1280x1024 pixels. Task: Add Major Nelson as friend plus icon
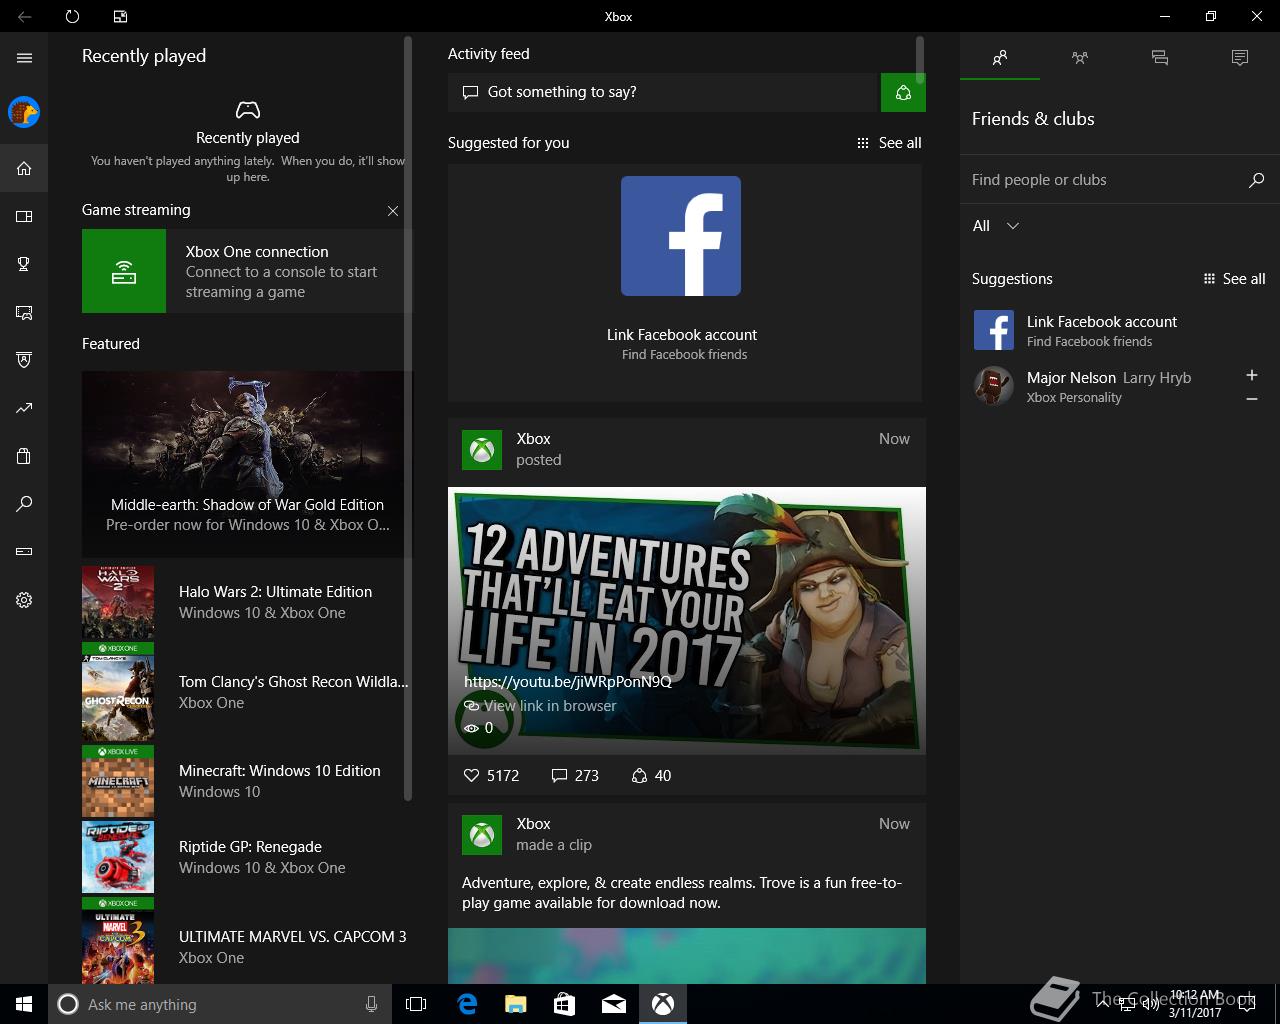coord(1252,375)
